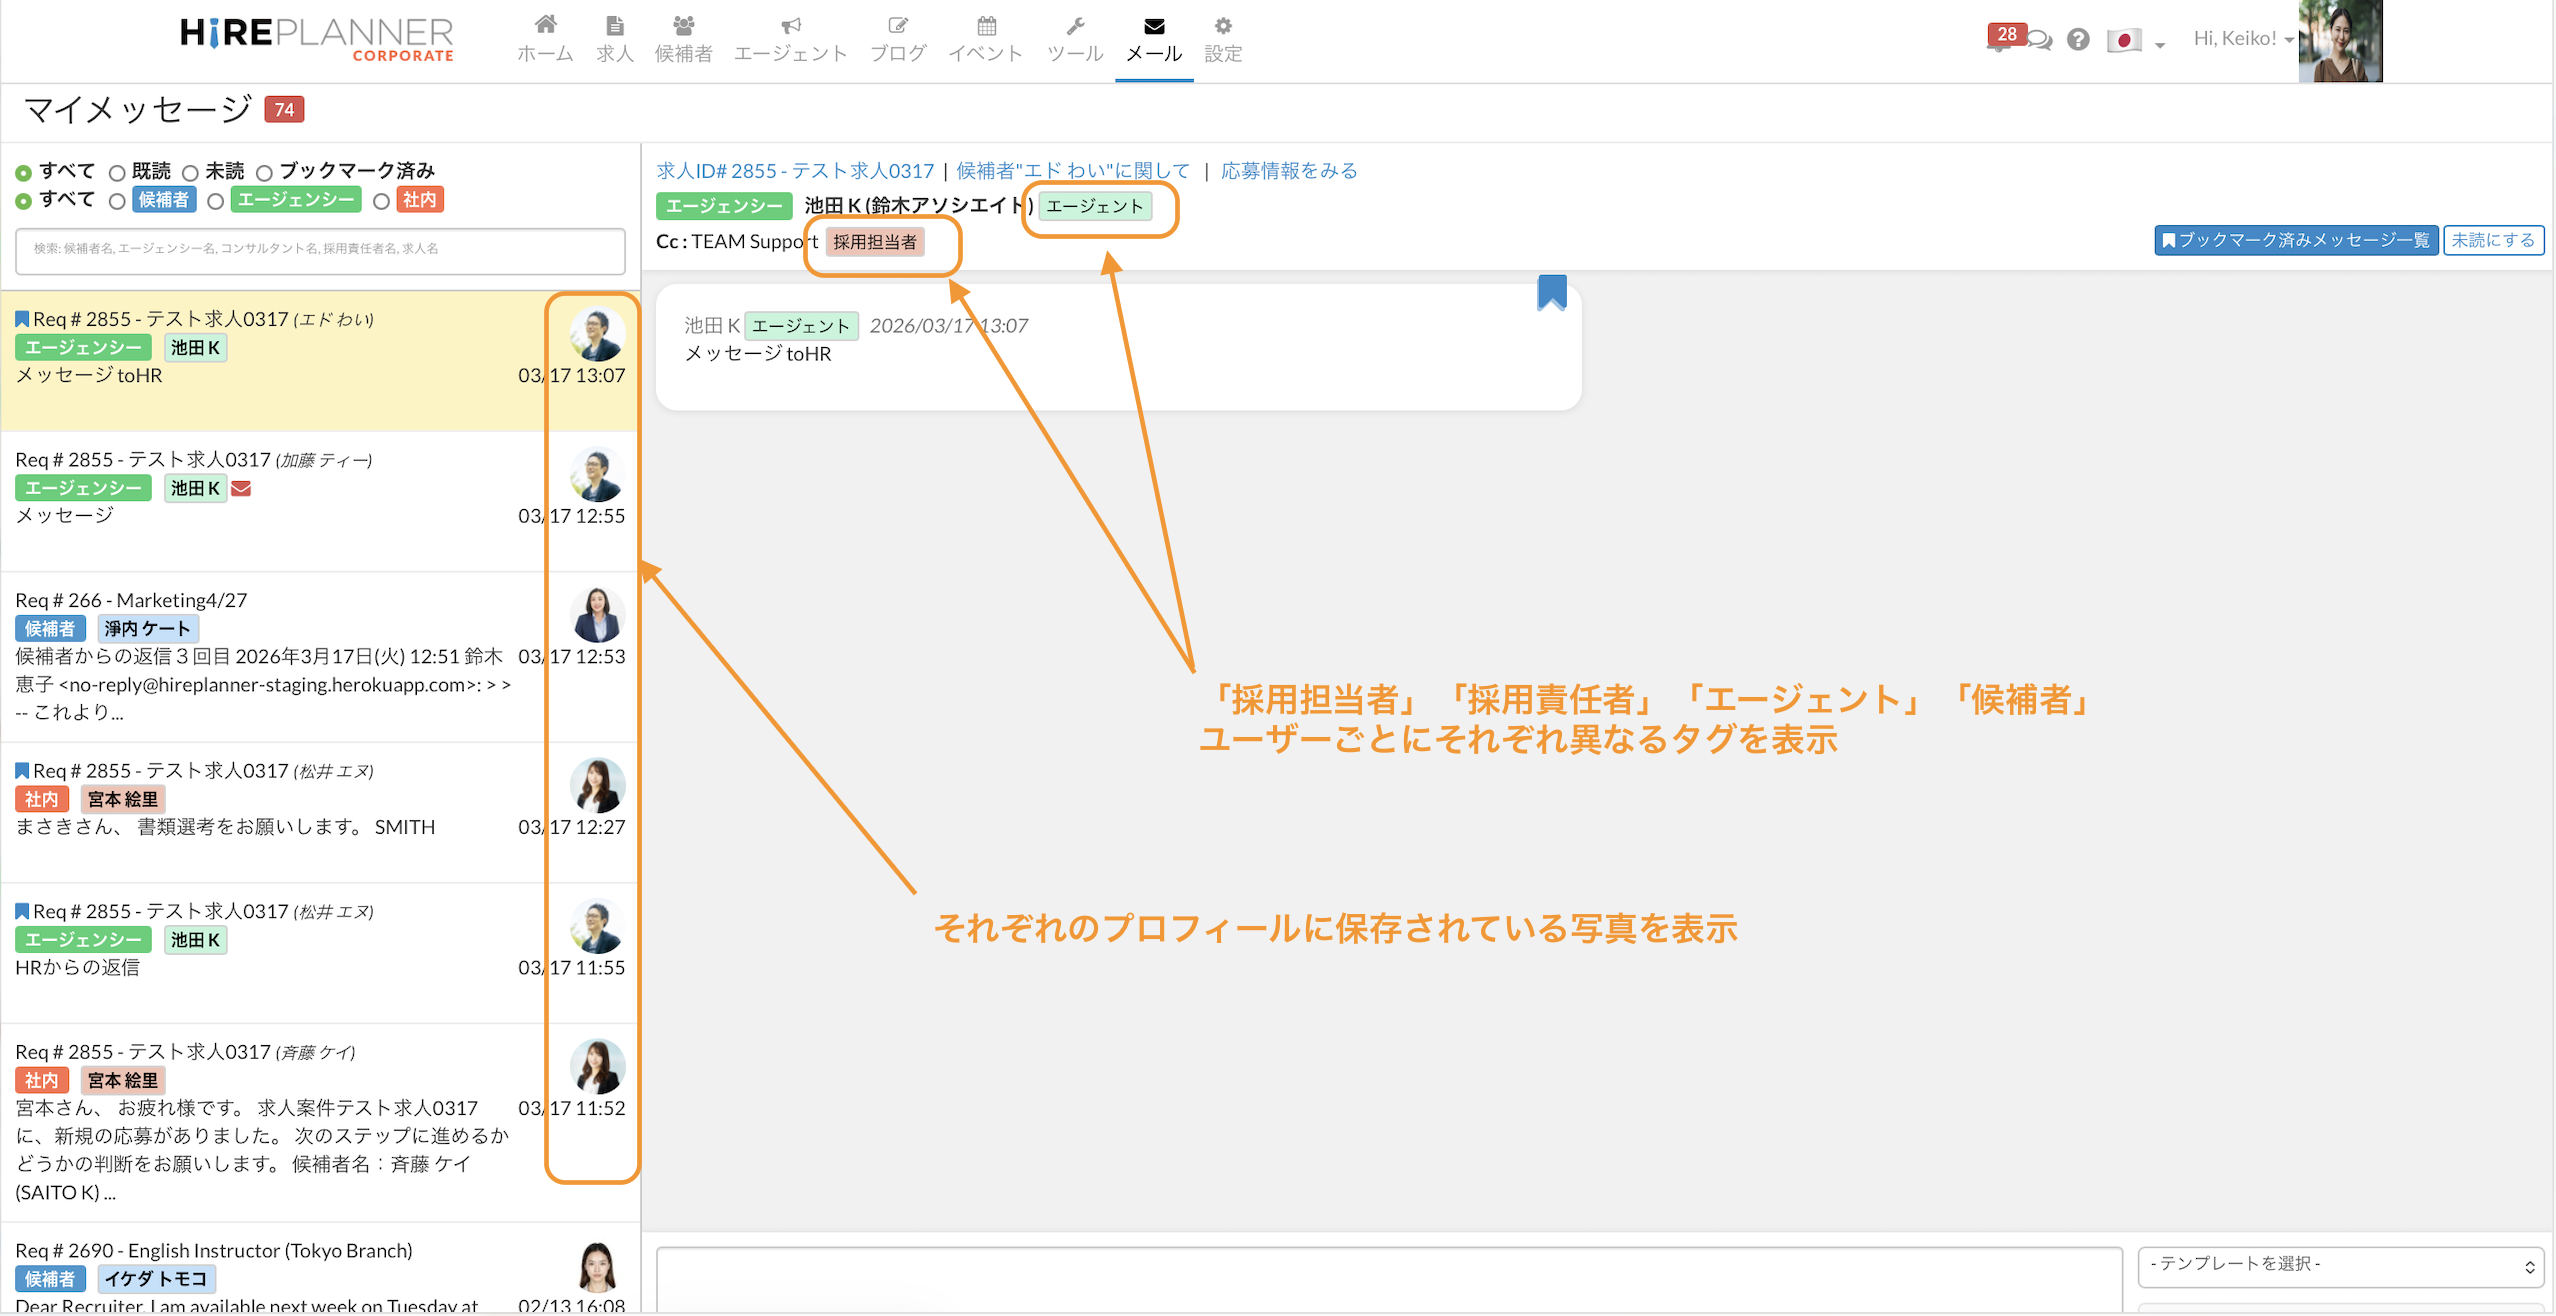Click the 未読にする button
This screenshot has height=1316, width=2556.
pyautogui.click(x=2492, y=240)
